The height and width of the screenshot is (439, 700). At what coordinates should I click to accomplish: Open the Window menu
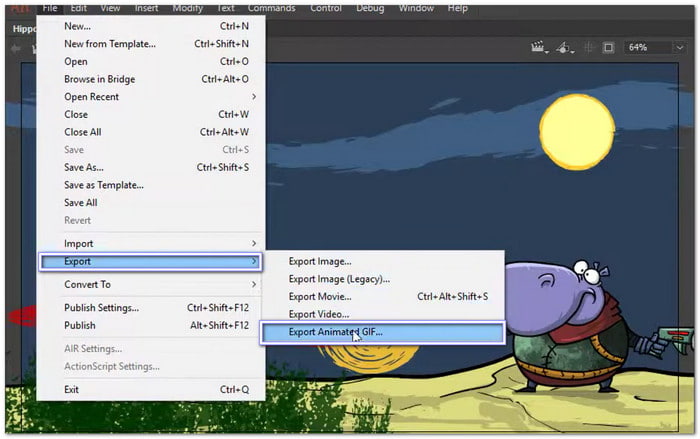[416, 8]
